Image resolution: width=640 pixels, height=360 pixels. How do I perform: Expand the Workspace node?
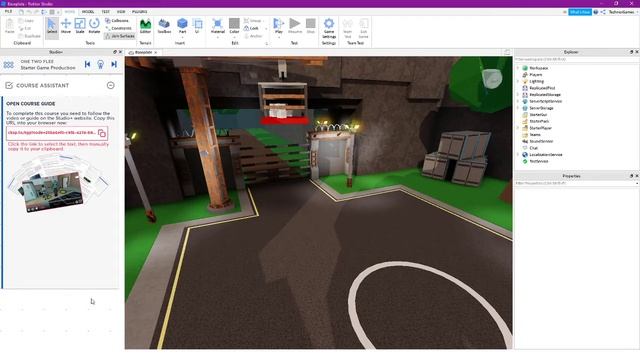tap(518, 68)
